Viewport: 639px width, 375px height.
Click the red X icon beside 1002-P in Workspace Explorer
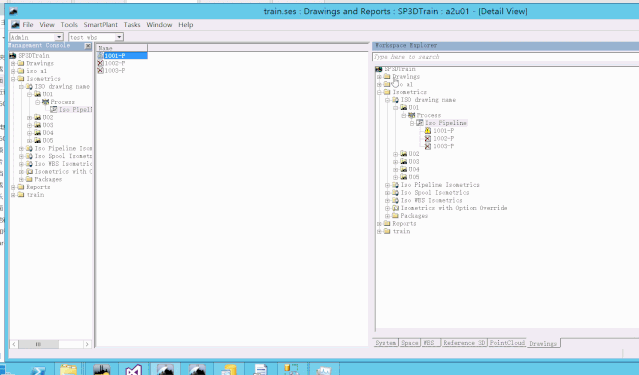pos(427,139)
